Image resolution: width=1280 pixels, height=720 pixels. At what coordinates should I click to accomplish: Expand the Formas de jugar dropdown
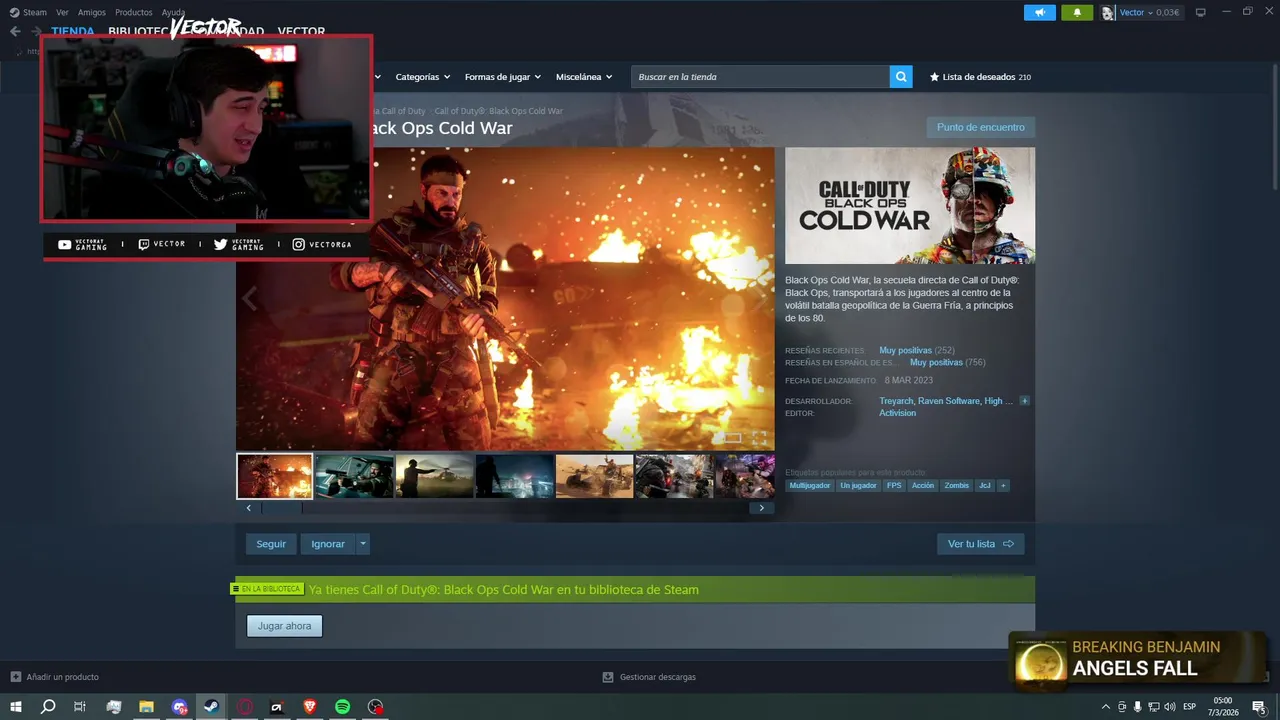pos(502,77)
